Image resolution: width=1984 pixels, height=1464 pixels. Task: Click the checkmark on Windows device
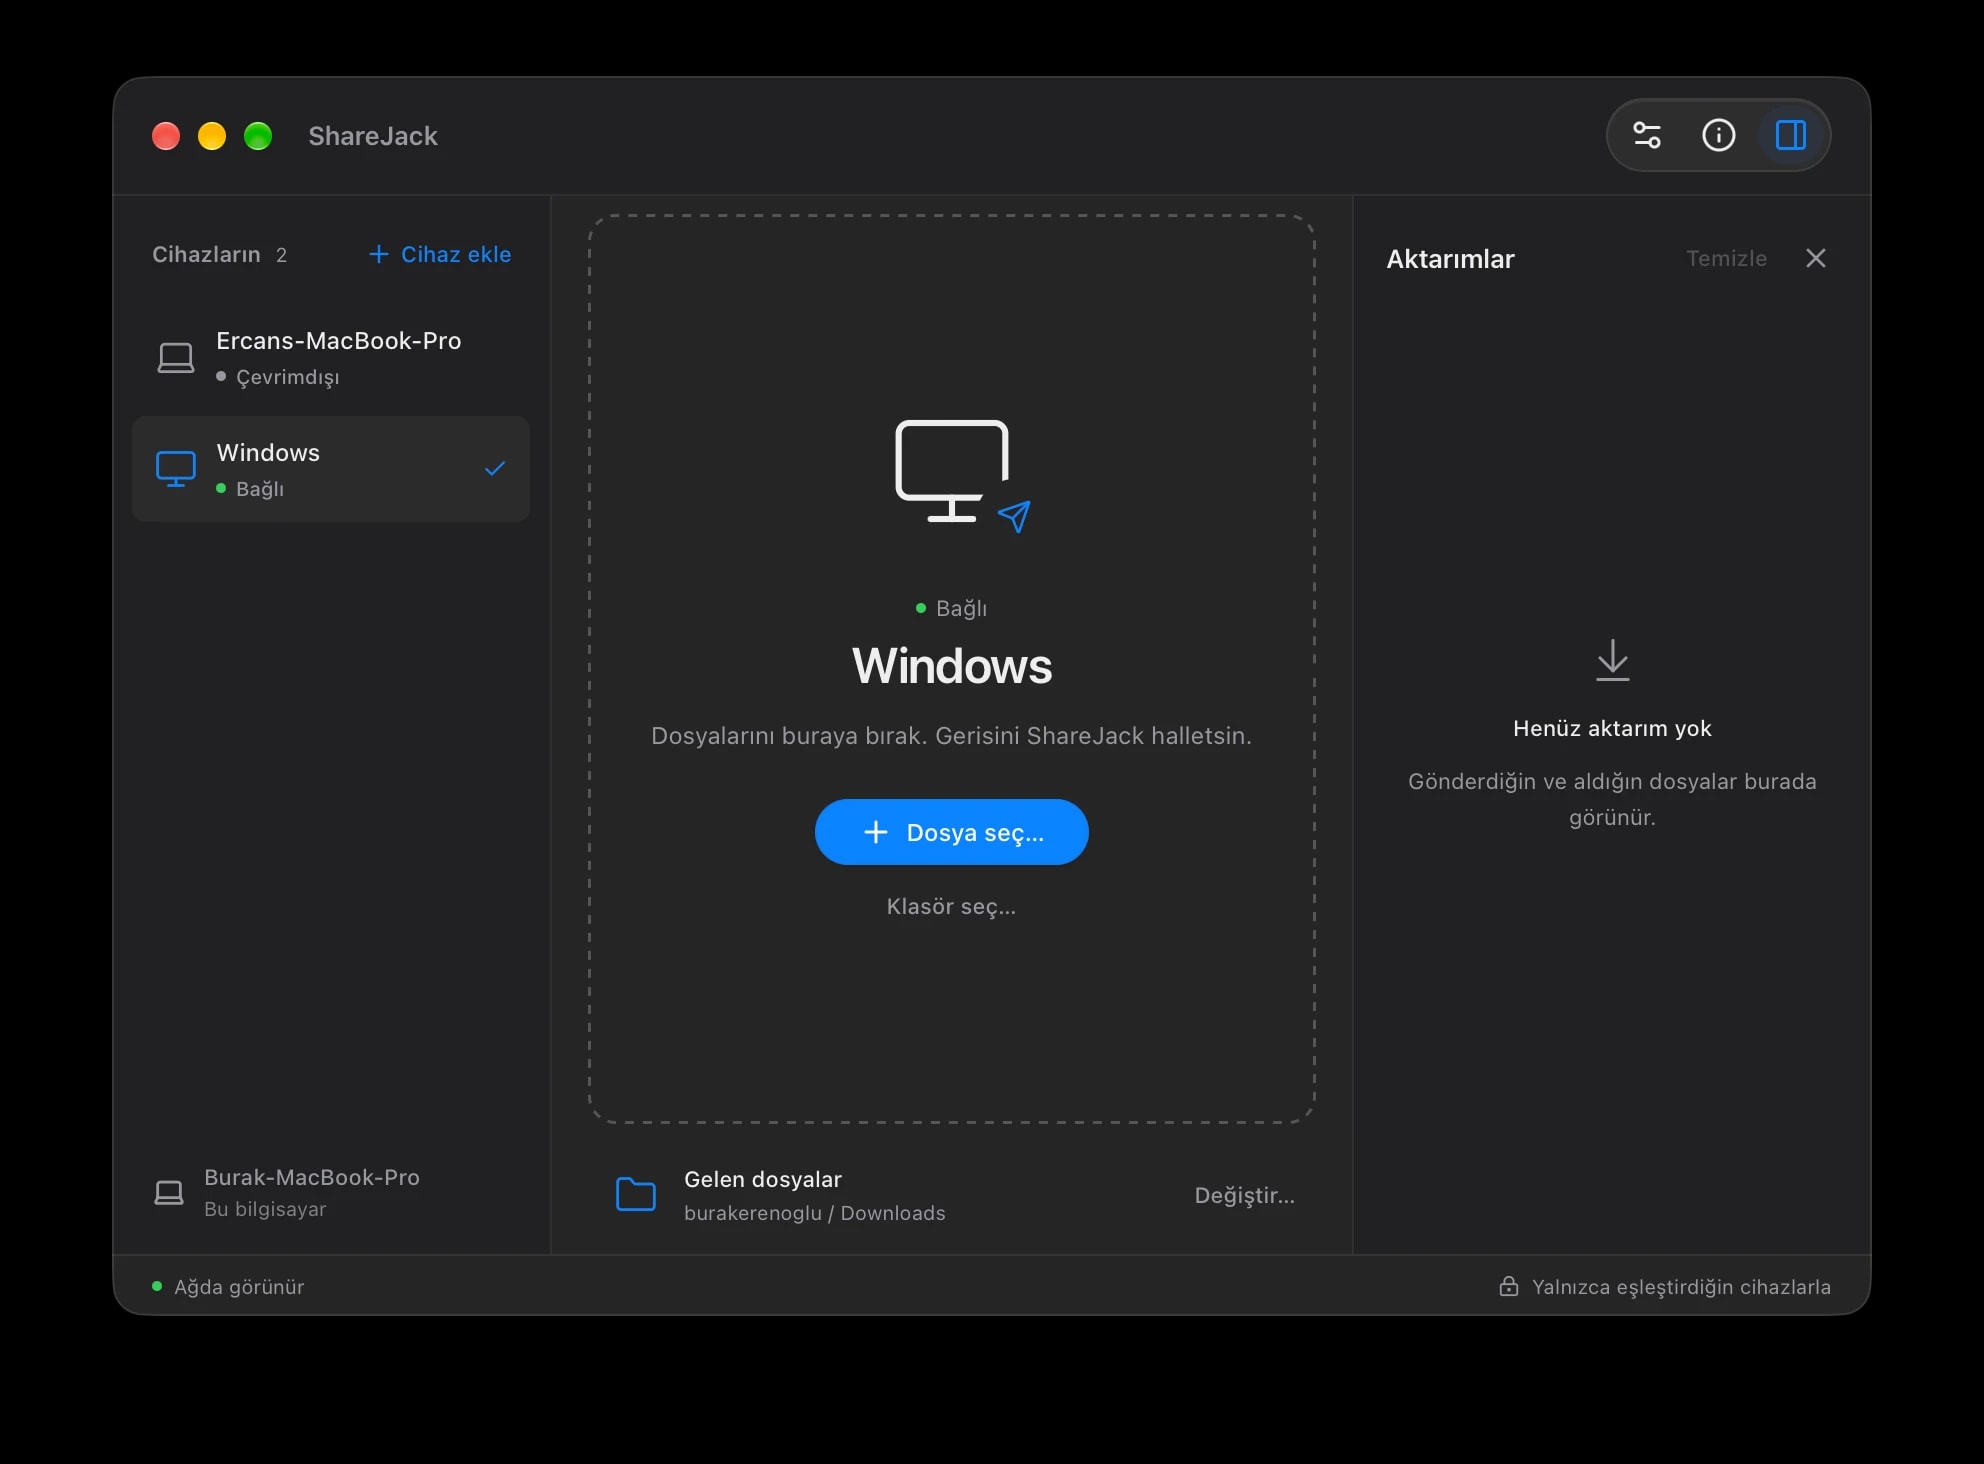point(495,468)
